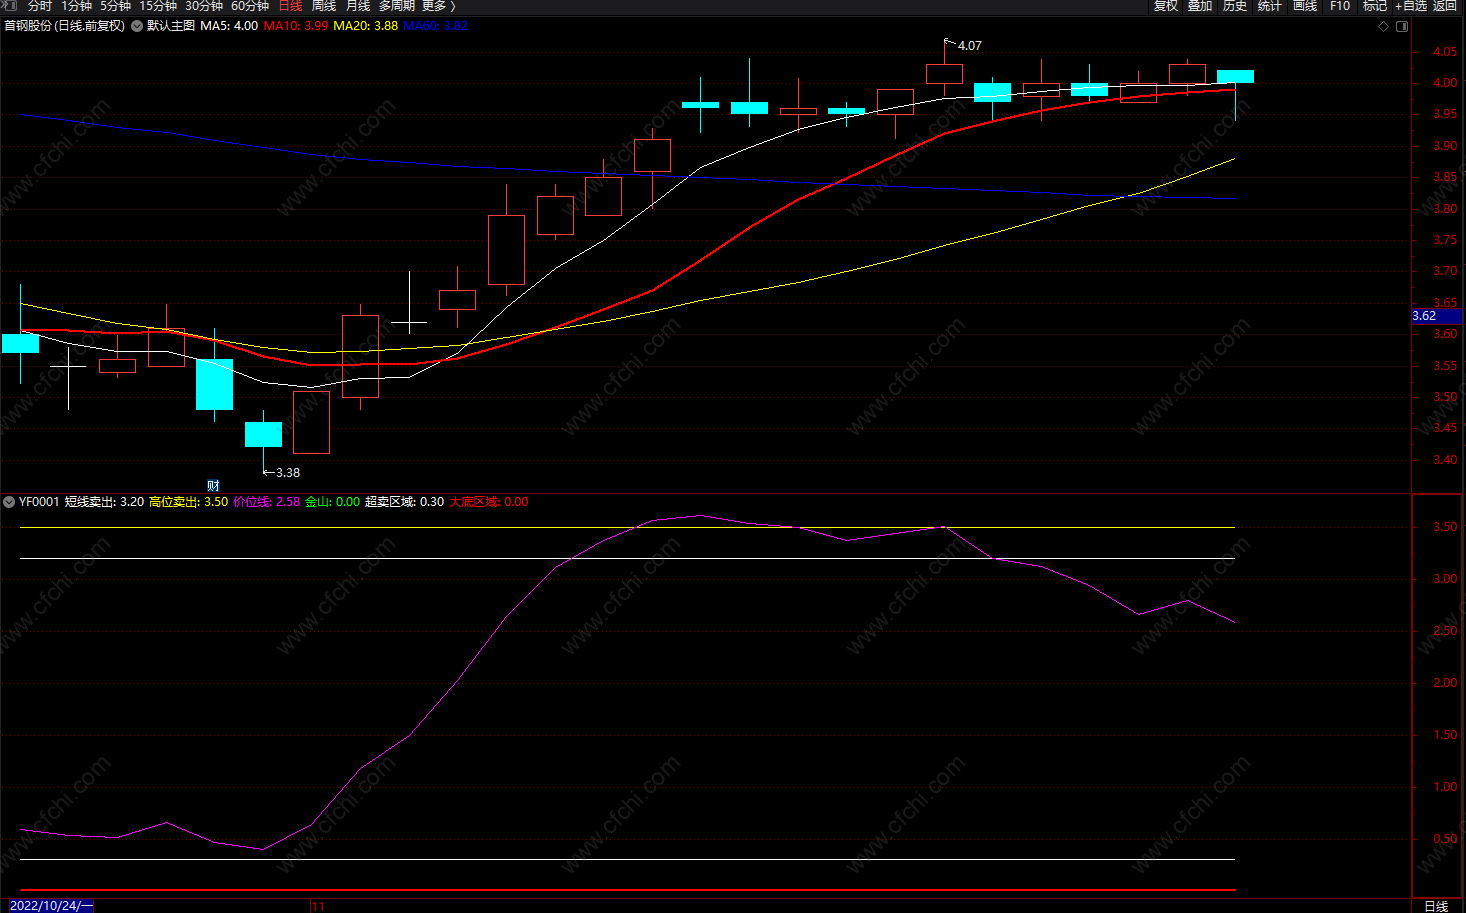
Task: Open the 默认主图 indicator dropdown arrow
Action: pyautogui.click(x=137, y=26)
